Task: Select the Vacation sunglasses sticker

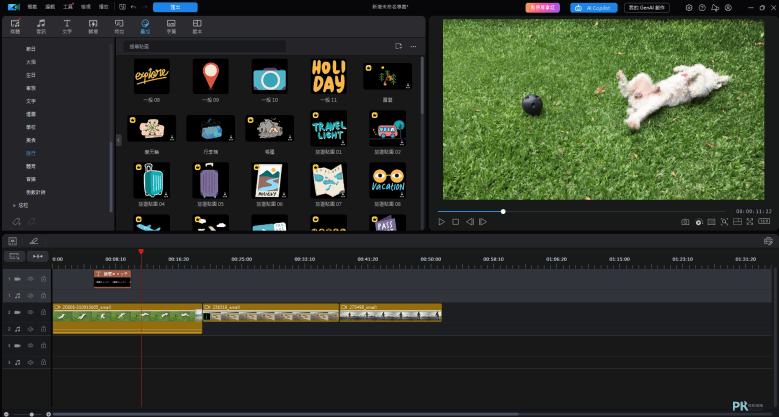Action: click(388, 180)
